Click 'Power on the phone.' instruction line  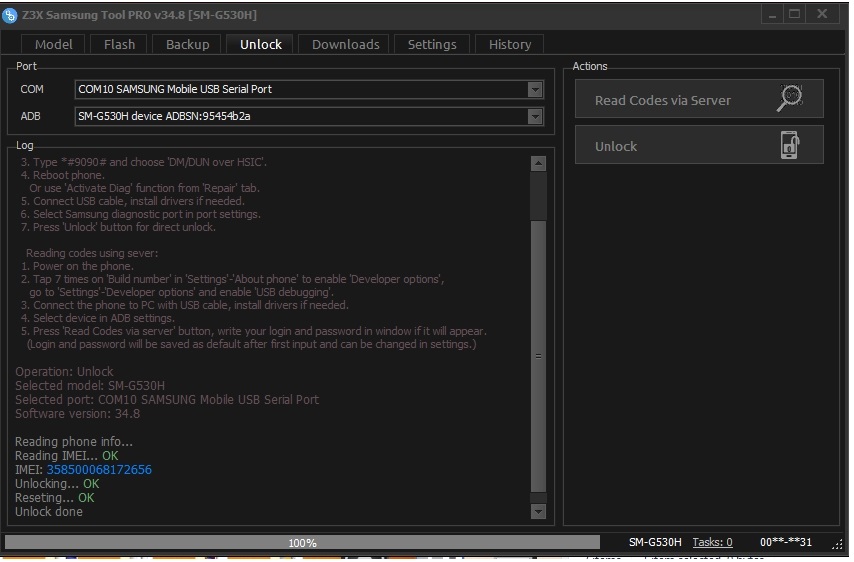pyautogui.click(x=77, y=266)
